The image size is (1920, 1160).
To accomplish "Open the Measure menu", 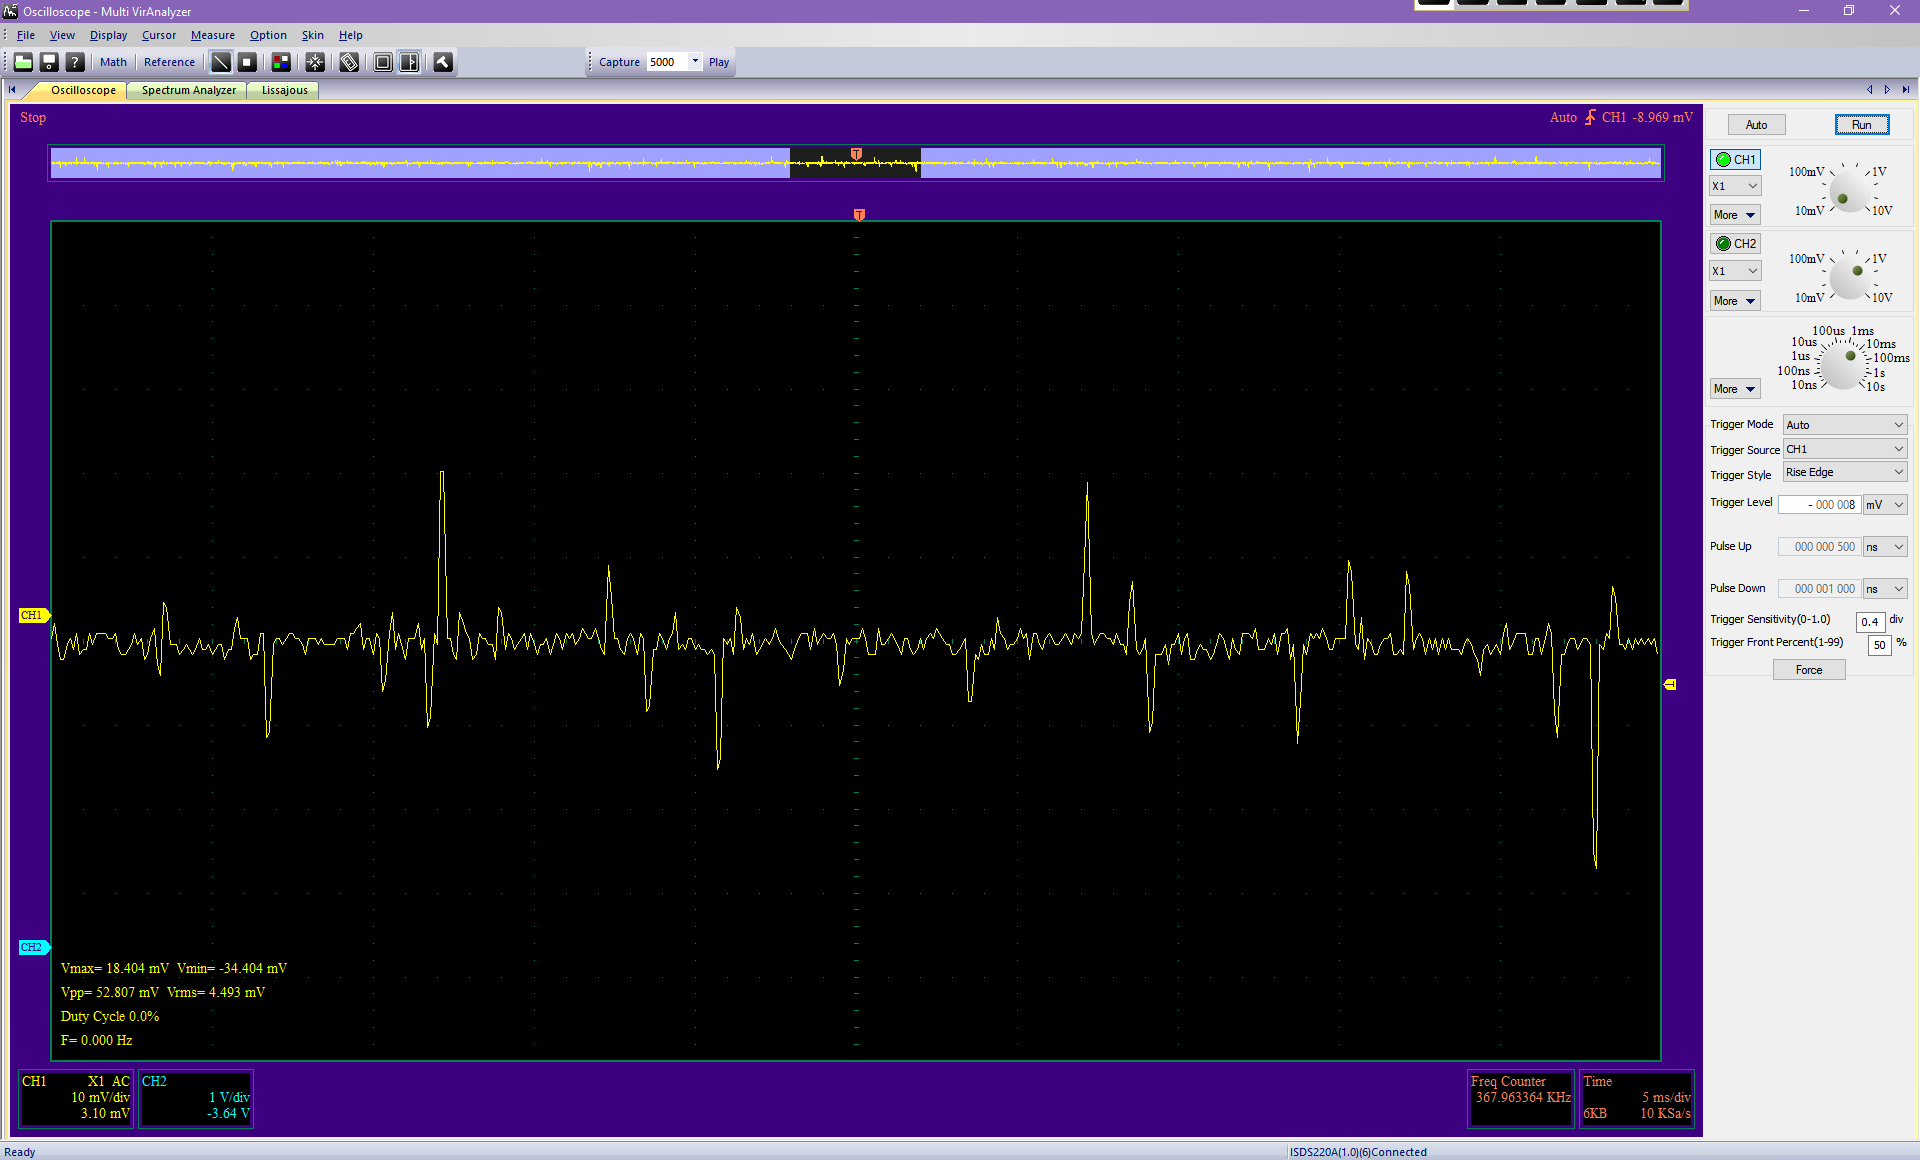I will (x=212, y=35).
